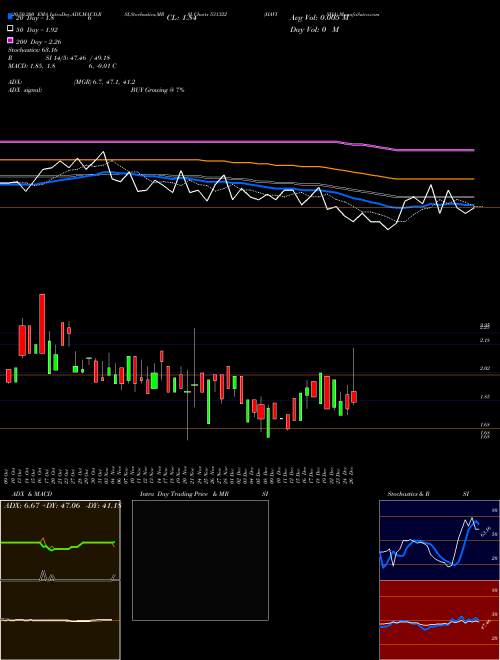Click the 'Day Vol: 0 M' text
The height and width of the screenshot is (660, 500).
(314, 29)
